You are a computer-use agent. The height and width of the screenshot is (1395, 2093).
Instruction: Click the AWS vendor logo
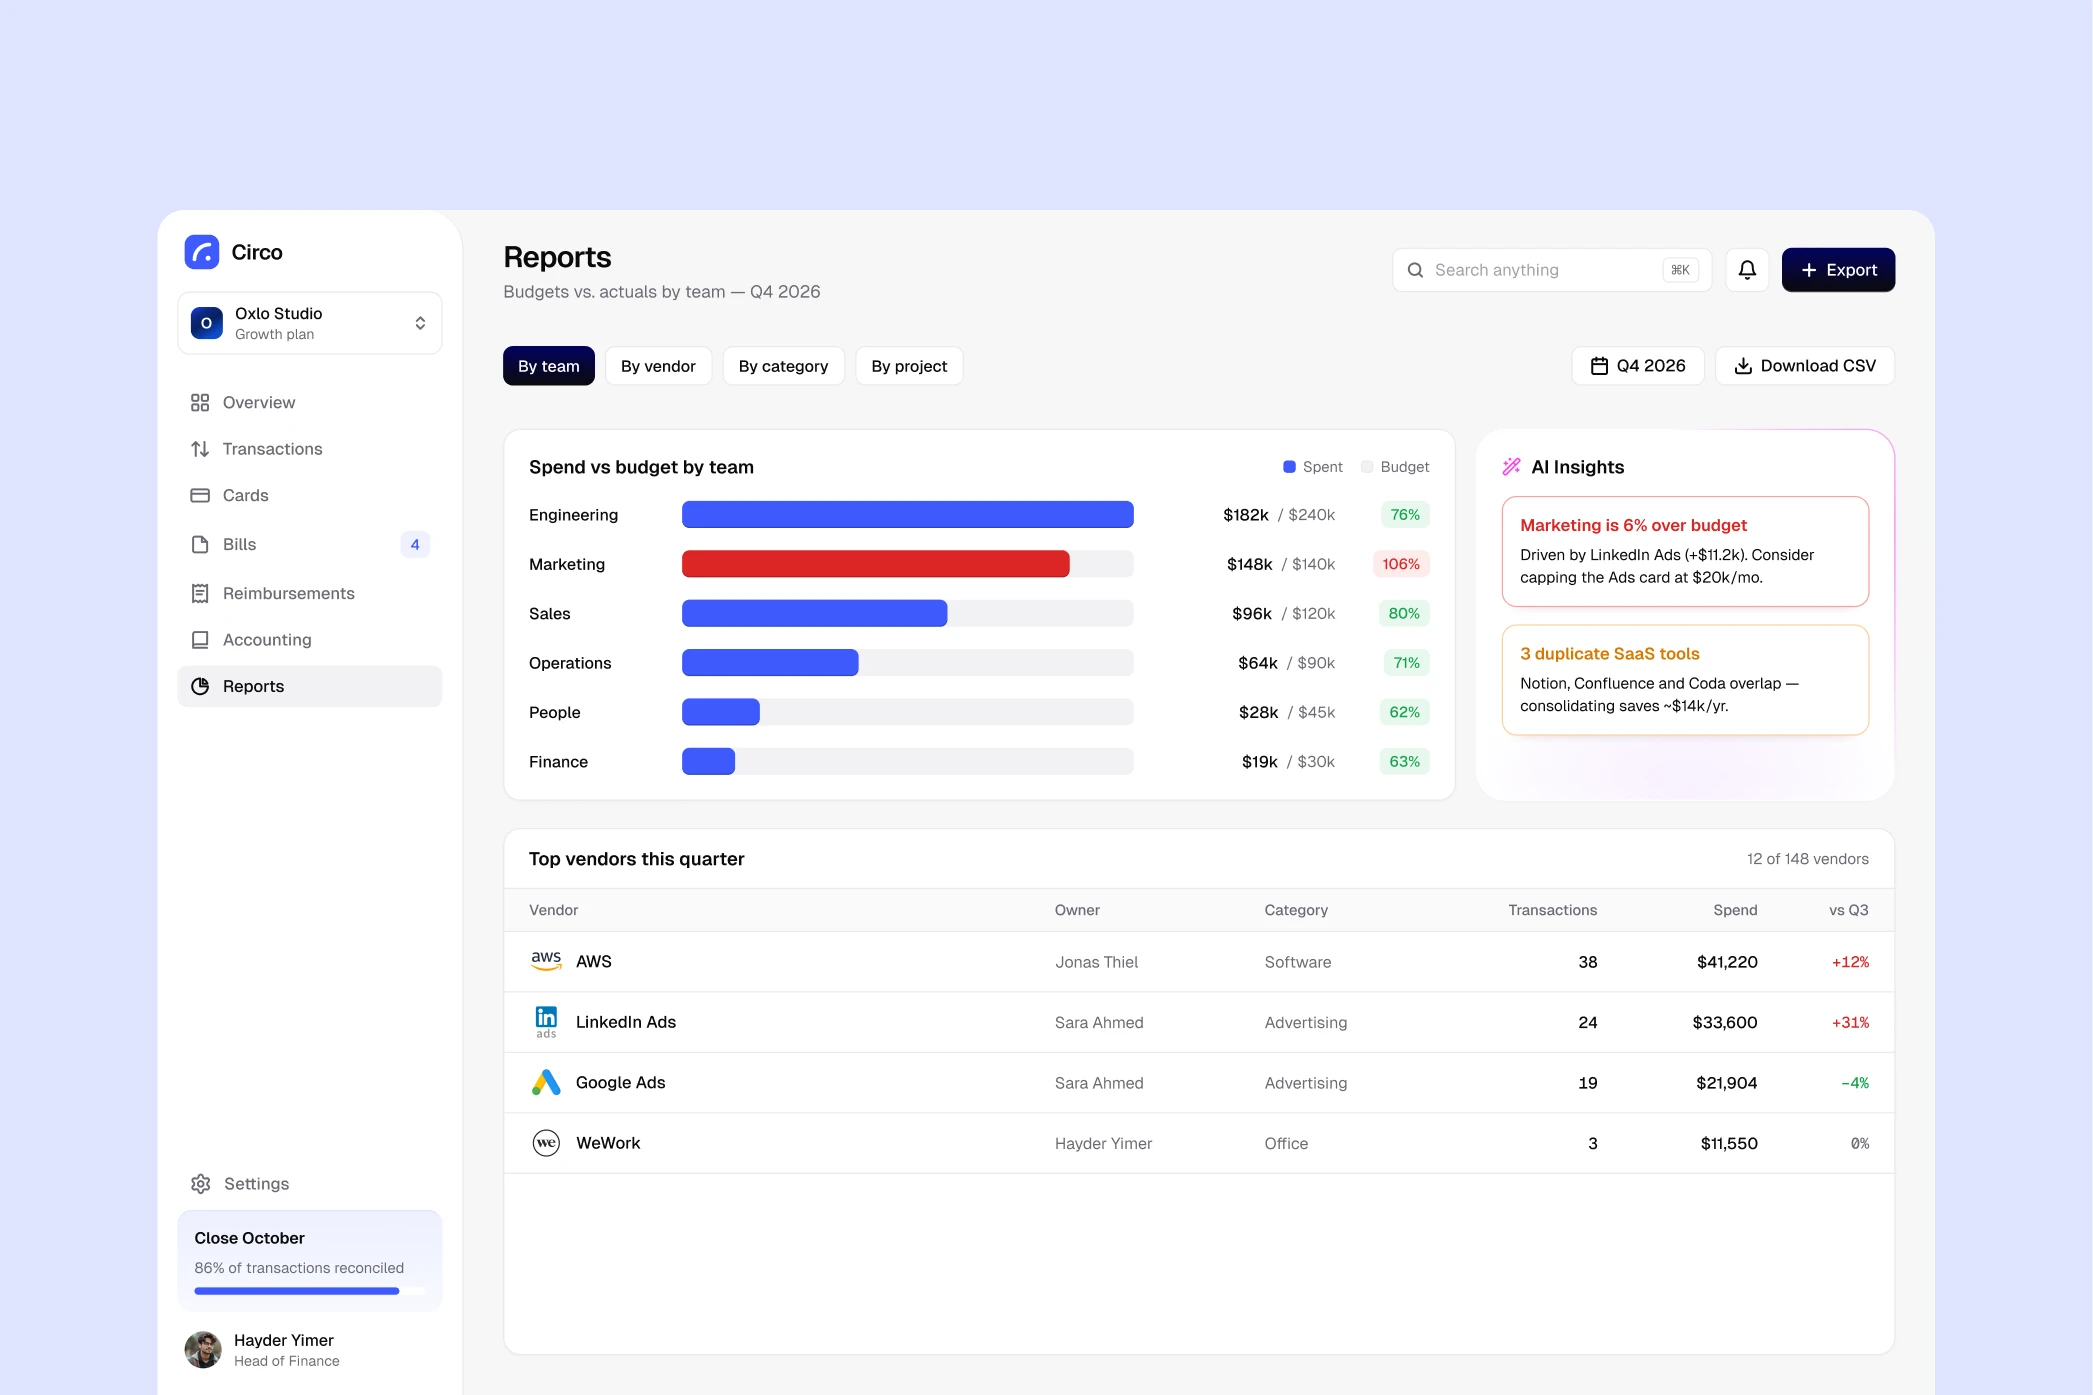546,961
